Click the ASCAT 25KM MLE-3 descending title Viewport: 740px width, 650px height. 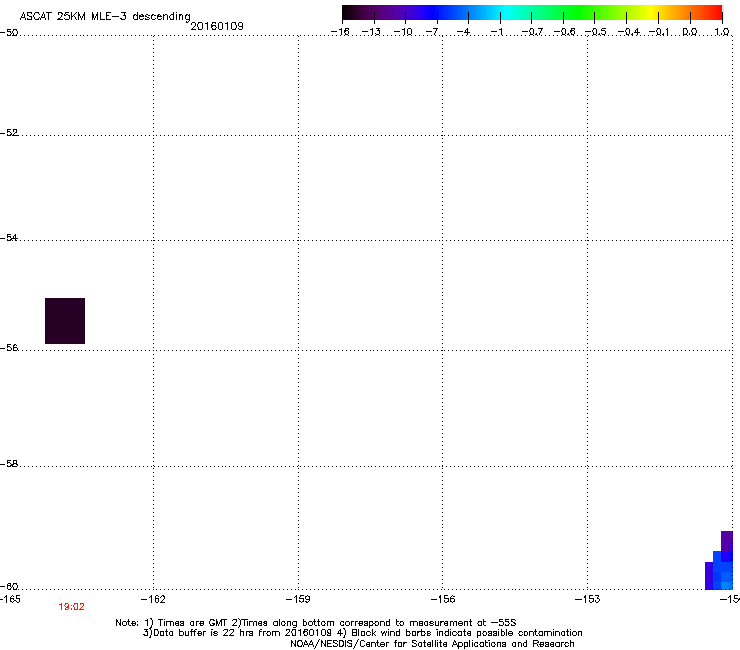click(x=105, y=16)
